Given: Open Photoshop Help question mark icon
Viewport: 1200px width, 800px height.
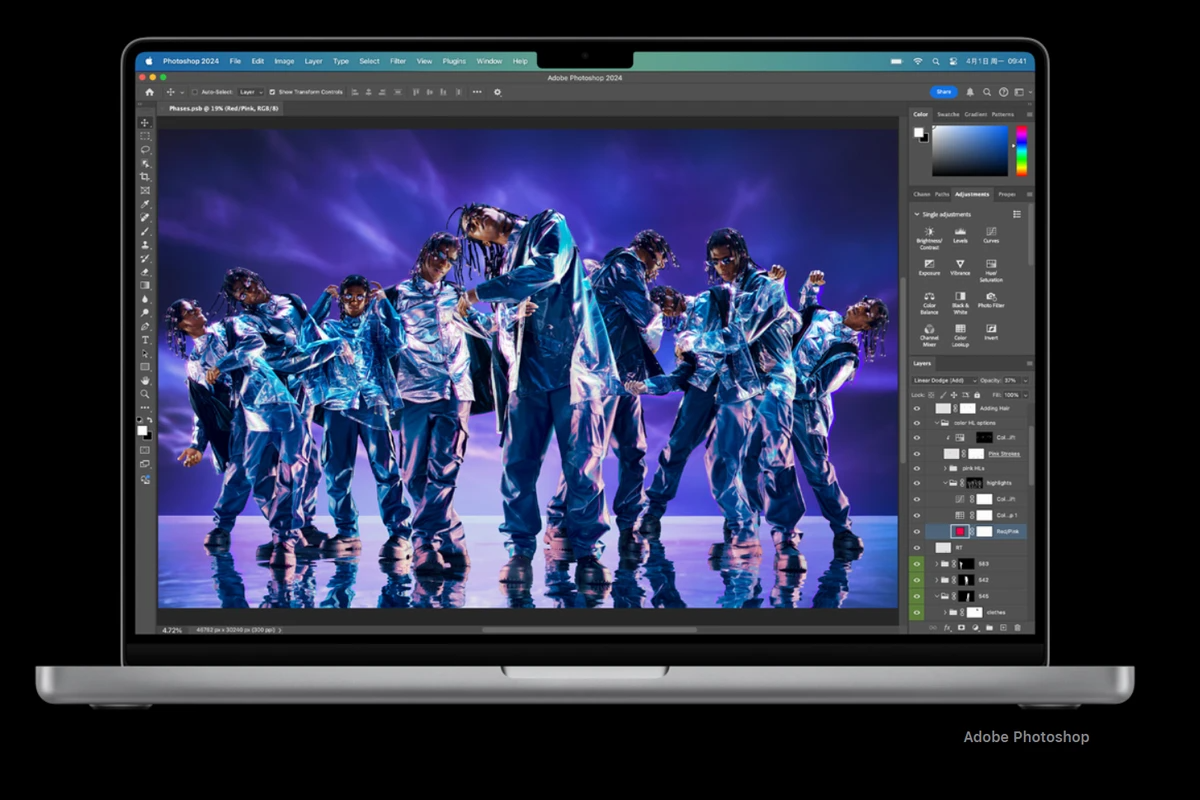Looking at the screenshot, I should point(1003,92).
